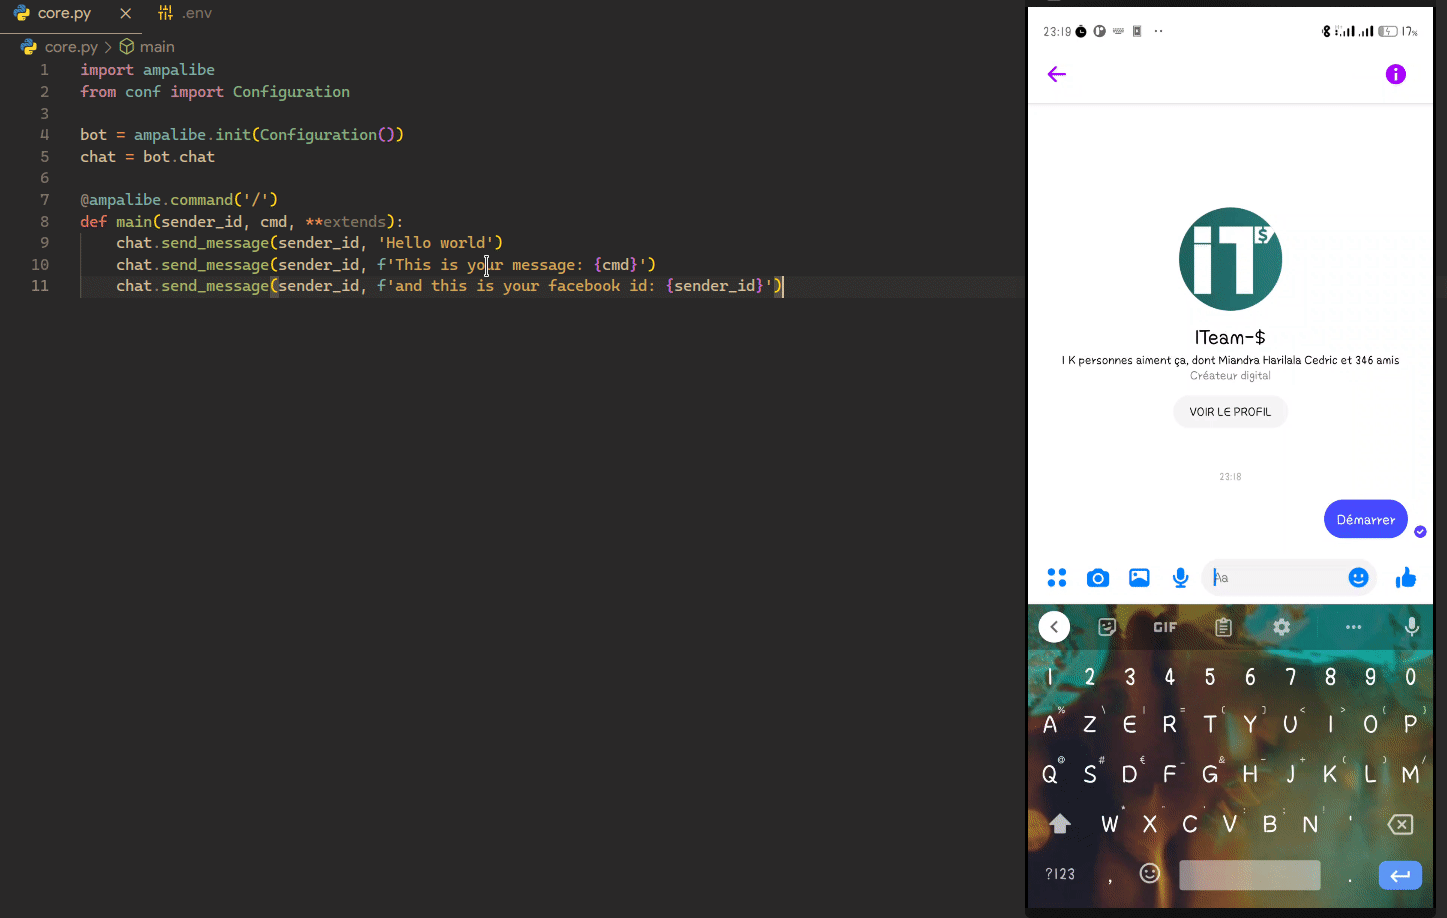1447x918 pixels.
Task: Tap the Démarrer message bubble
Action: pos(1366,519)
